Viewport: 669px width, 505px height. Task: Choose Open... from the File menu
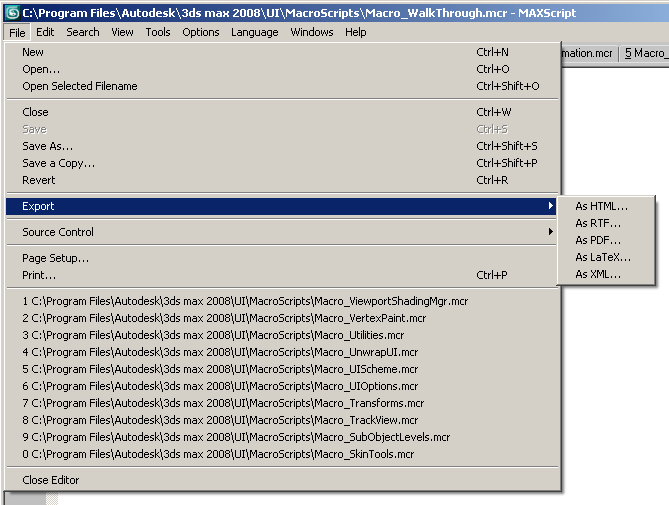282,69
